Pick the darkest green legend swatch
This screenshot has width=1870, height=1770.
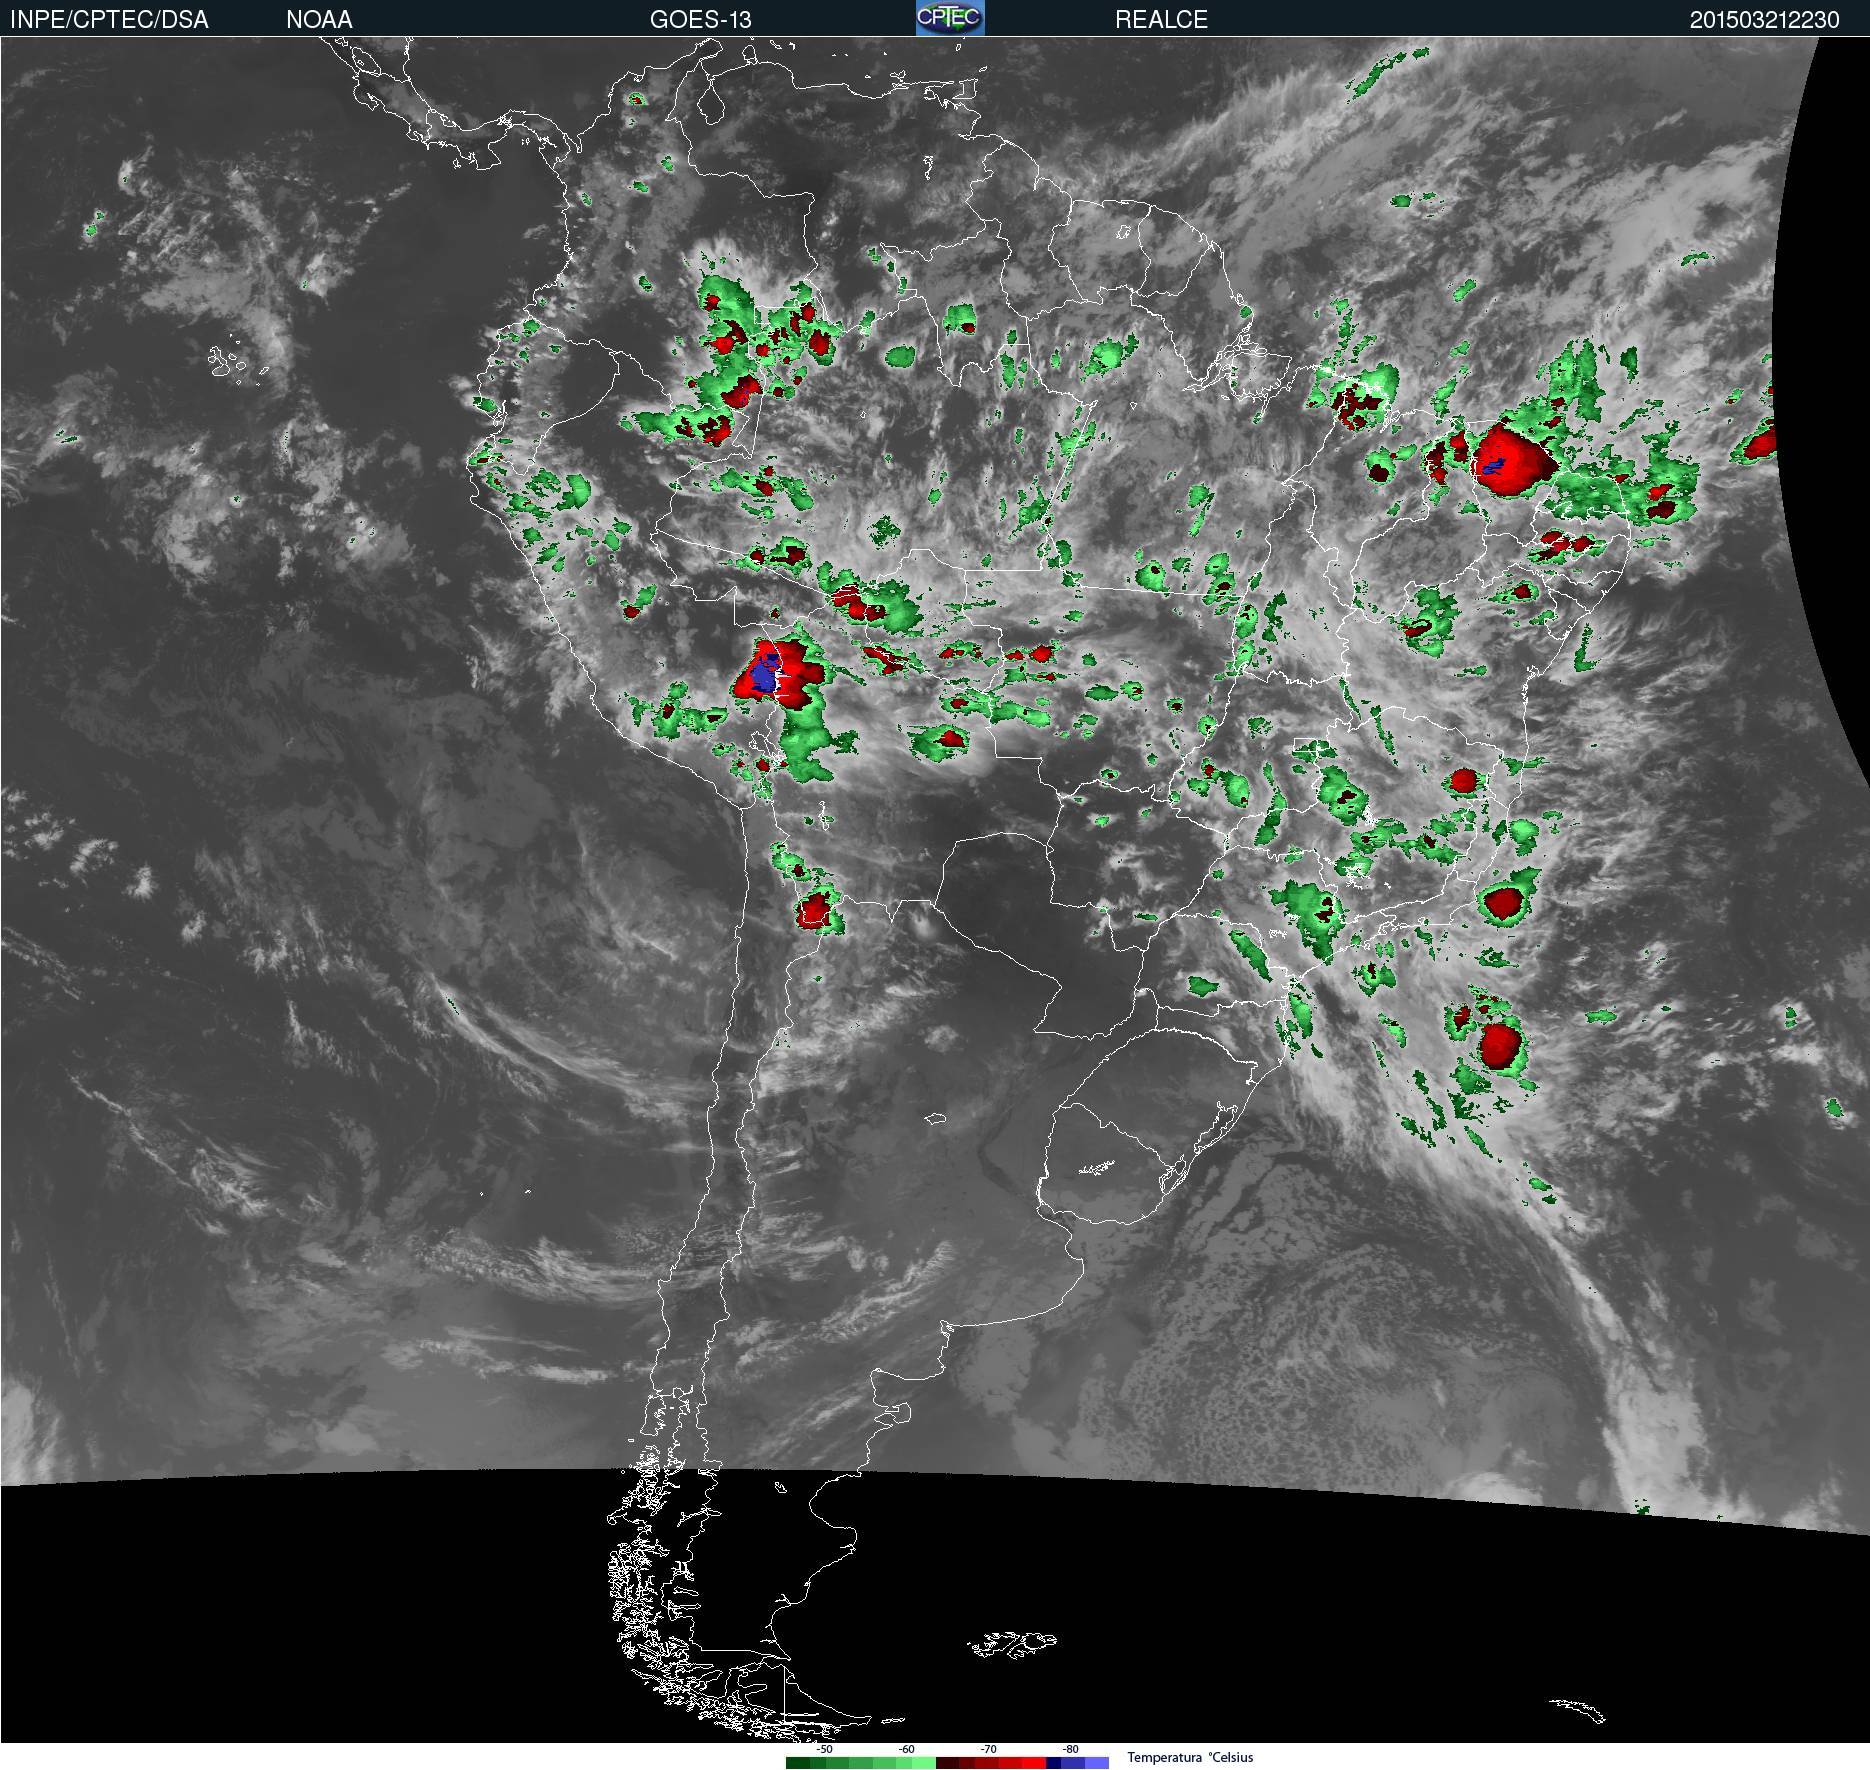798,1763
